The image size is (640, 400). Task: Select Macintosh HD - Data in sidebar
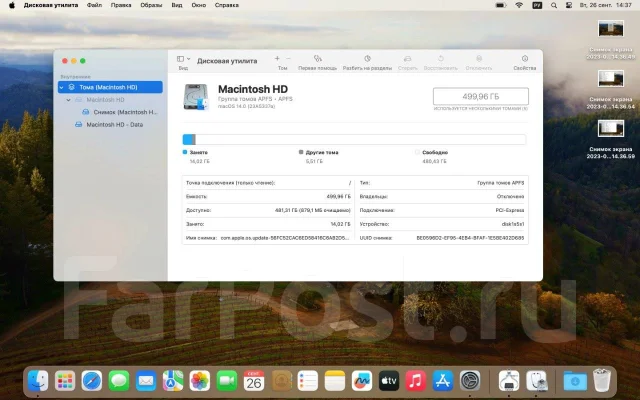[110, 124]
